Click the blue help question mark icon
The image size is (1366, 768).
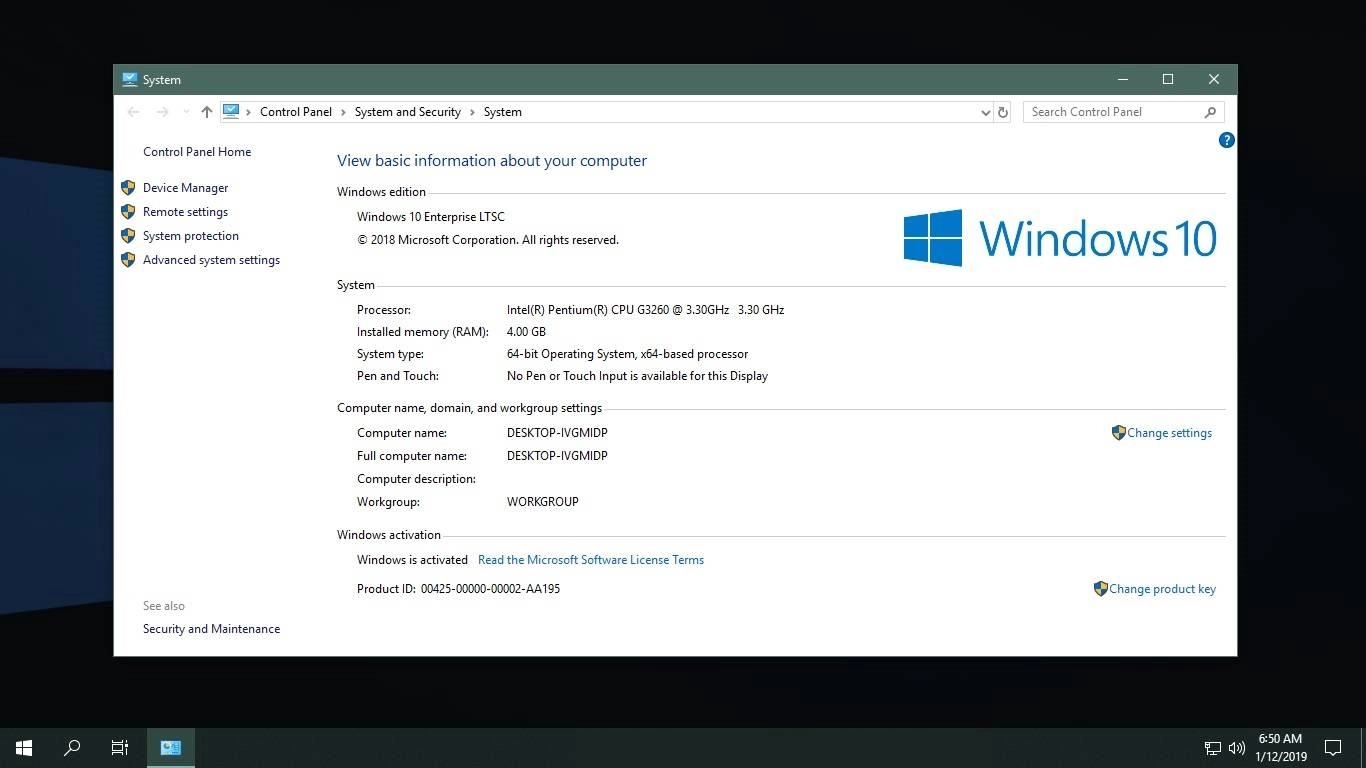point(1226,140)
